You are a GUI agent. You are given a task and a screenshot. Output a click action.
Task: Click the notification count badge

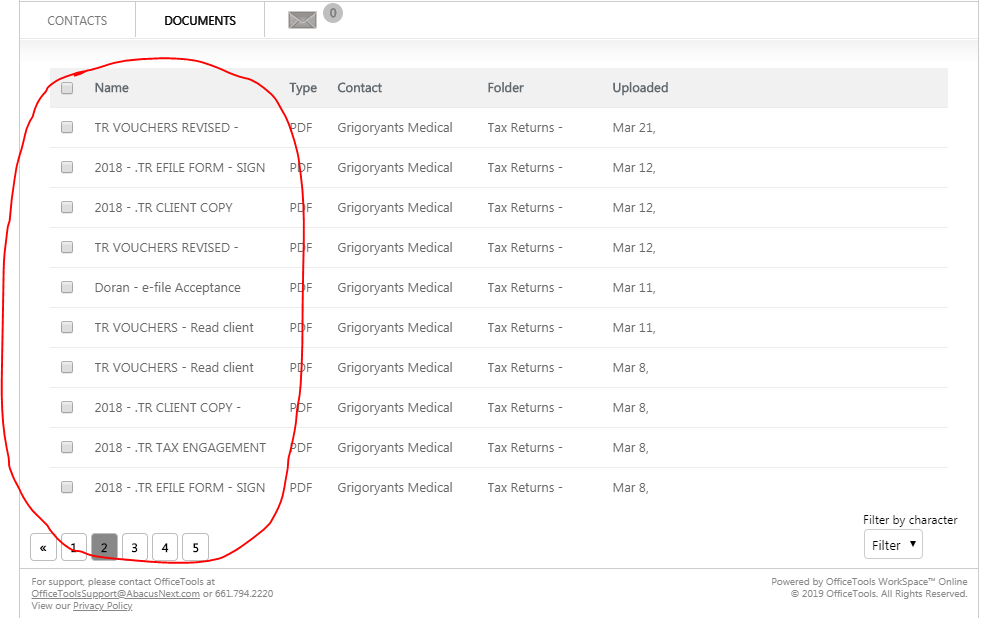point(332,13)
